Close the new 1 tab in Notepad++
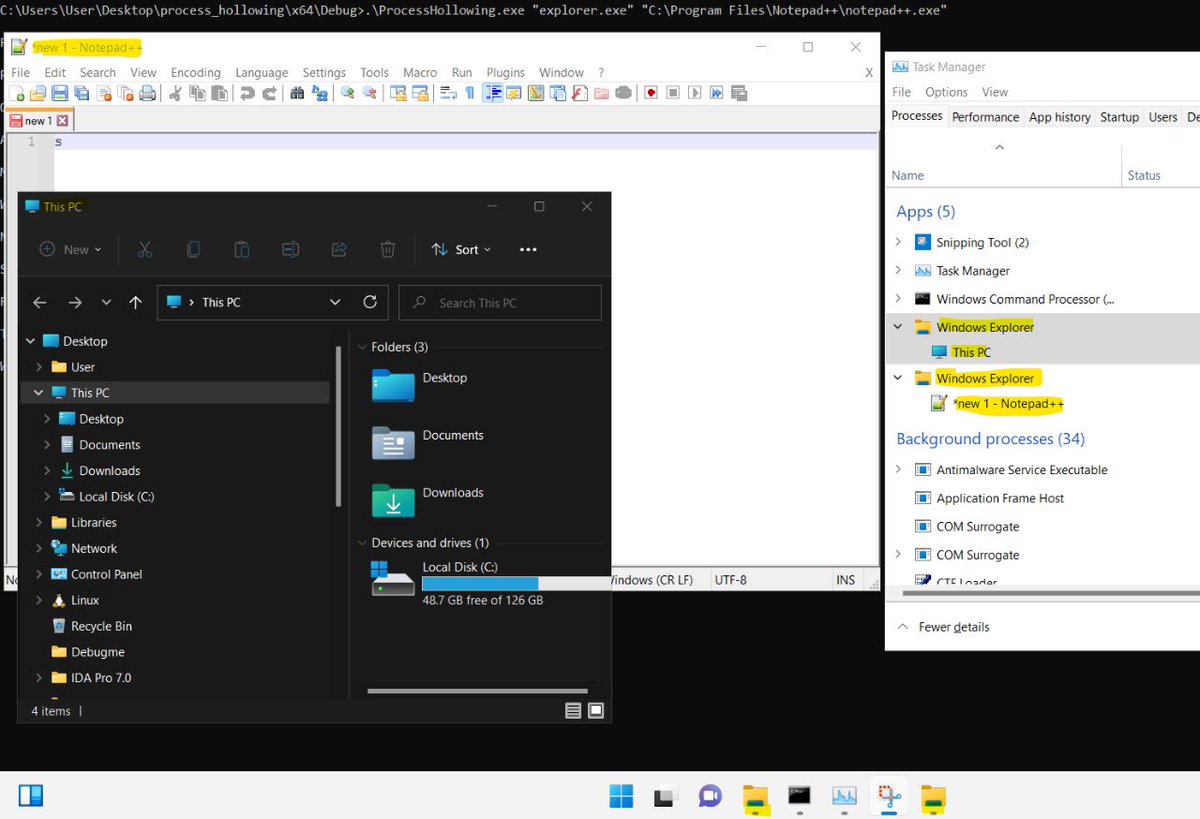 (x=62, y=121)
